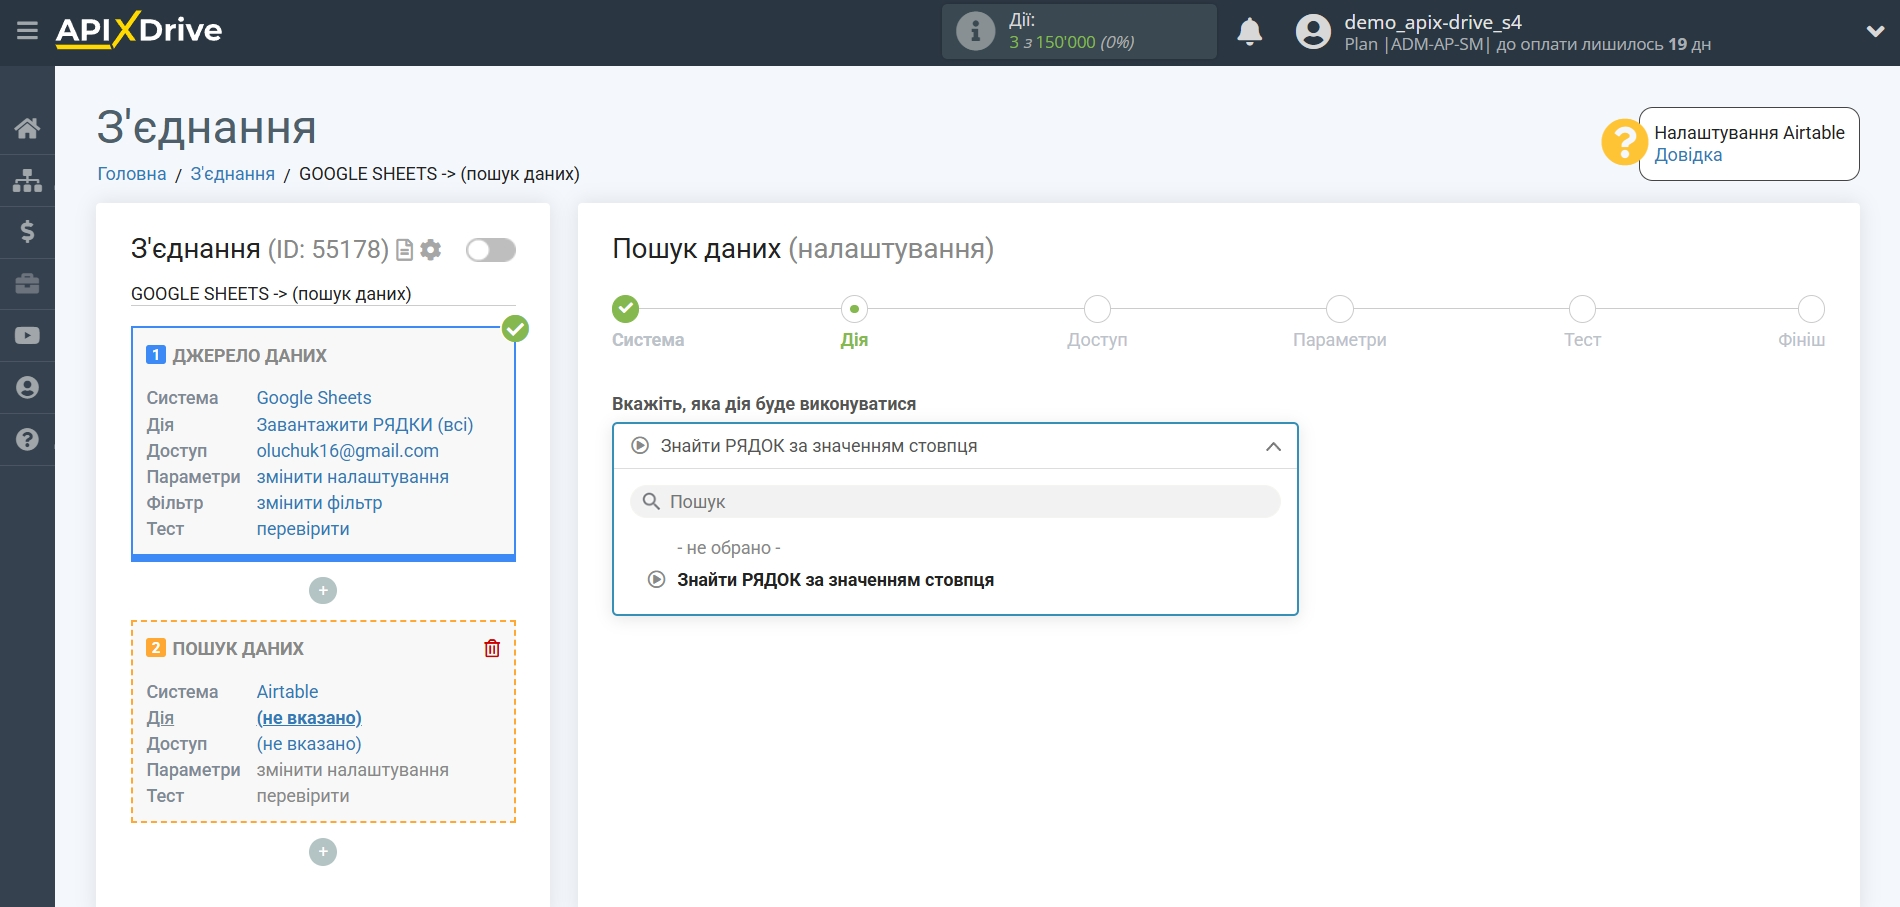Screen dimensions: 1900x907
Task: Click the plus button below ДЖЕРЕЛО ДАНИХ block
Action: click(323, 591)
